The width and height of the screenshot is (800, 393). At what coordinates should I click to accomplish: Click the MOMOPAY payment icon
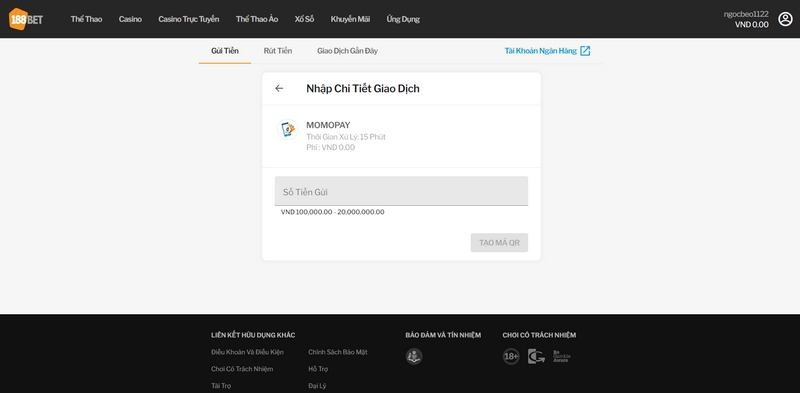tap(287, 129)
